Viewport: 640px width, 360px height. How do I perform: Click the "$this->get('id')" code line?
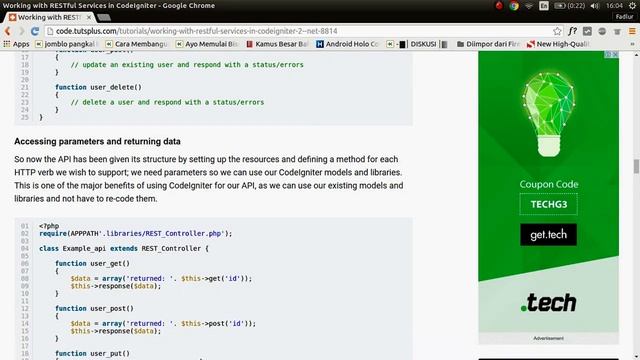161,279
